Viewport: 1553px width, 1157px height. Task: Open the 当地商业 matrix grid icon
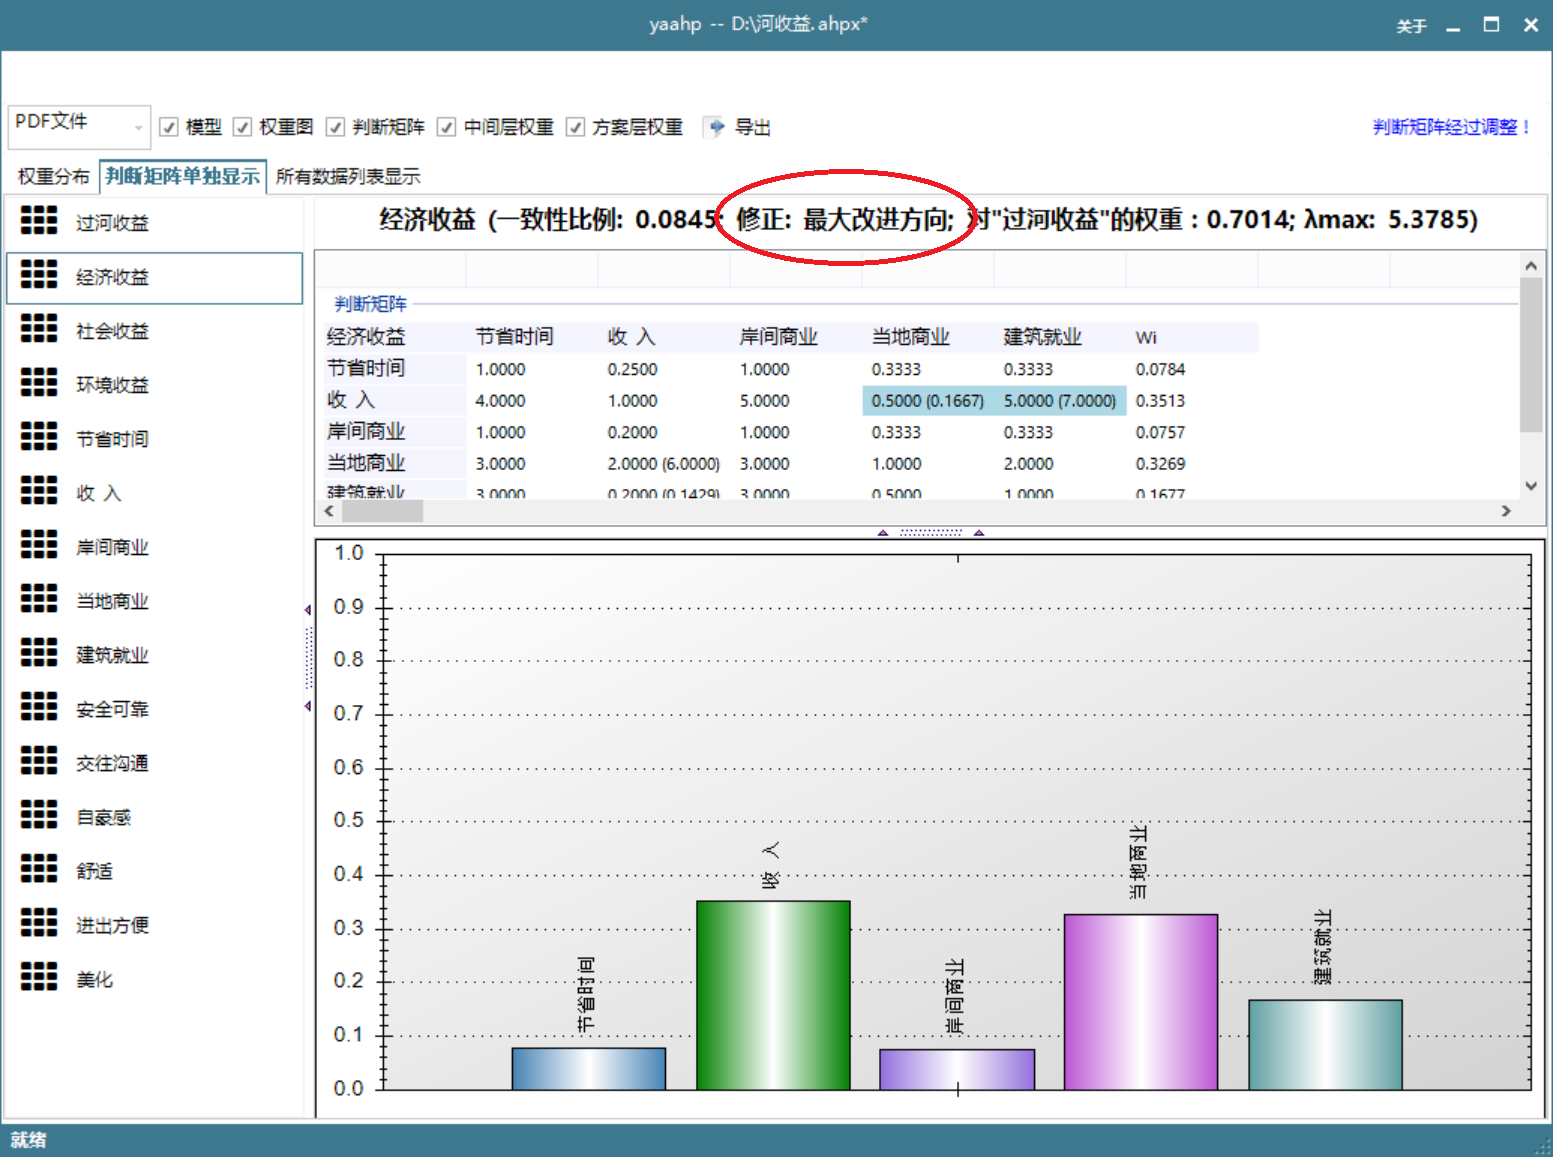(x=39, y=599)
